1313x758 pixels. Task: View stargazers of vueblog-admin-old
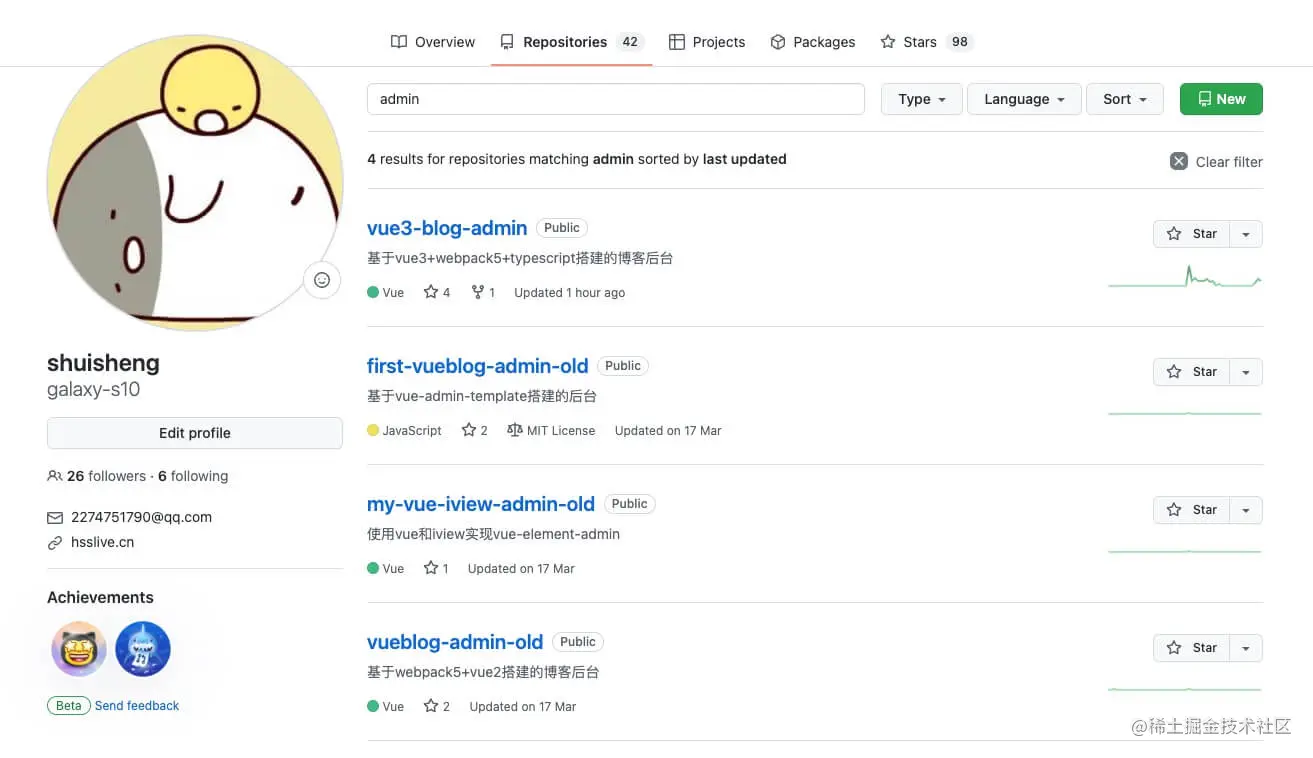click(x=437, y=707)
